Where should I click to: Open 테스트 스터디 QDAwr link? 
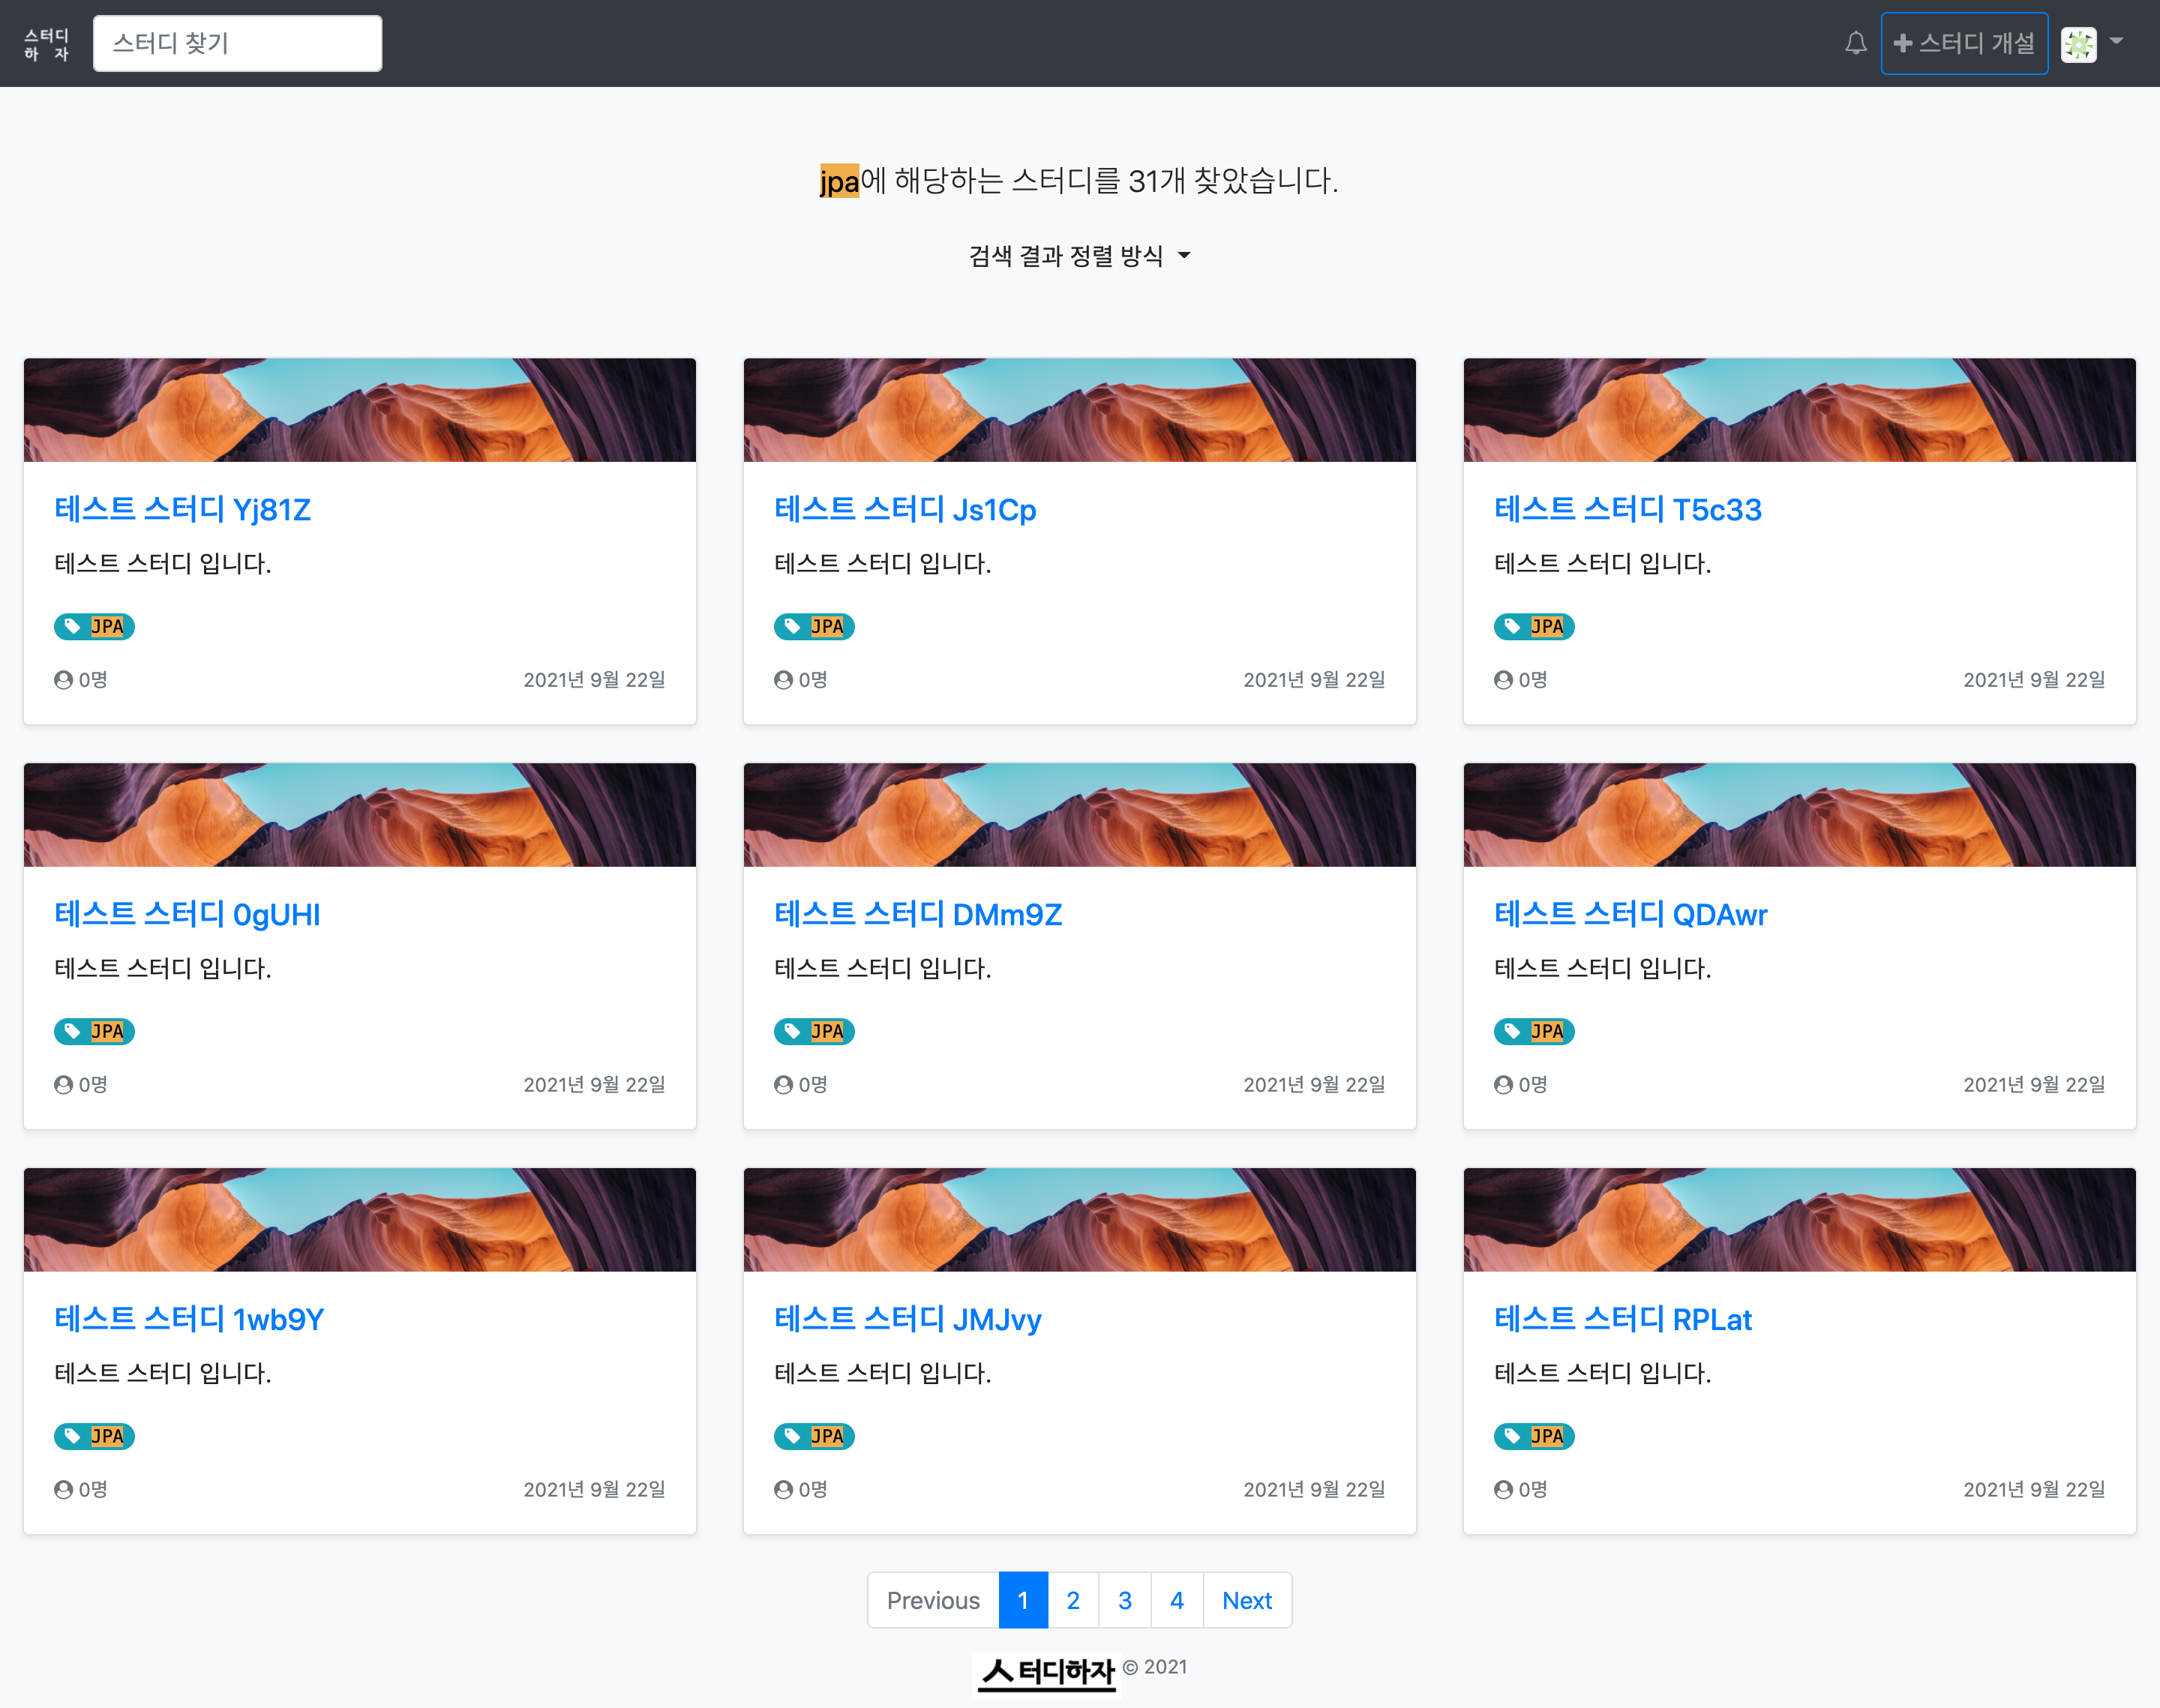tap(1631, 914)
